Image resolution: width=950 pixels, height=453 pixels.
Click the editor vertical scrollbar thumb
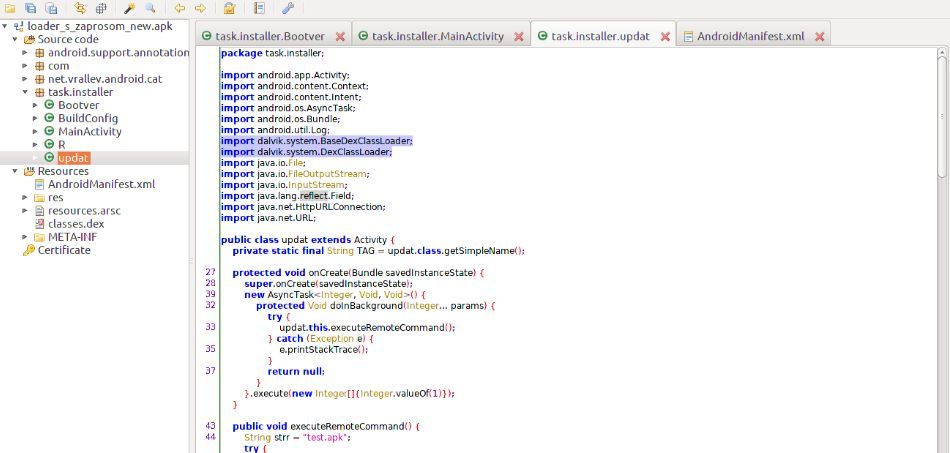point(942,119)
